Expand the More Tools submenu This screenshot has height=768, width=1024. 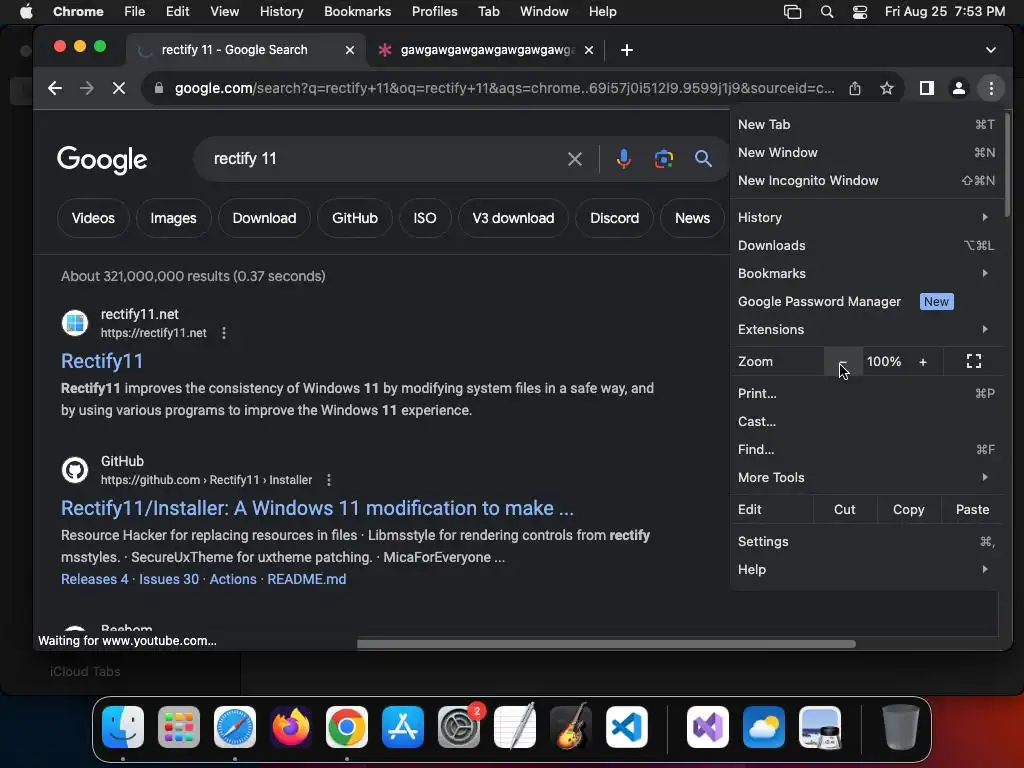coord(867,477)
